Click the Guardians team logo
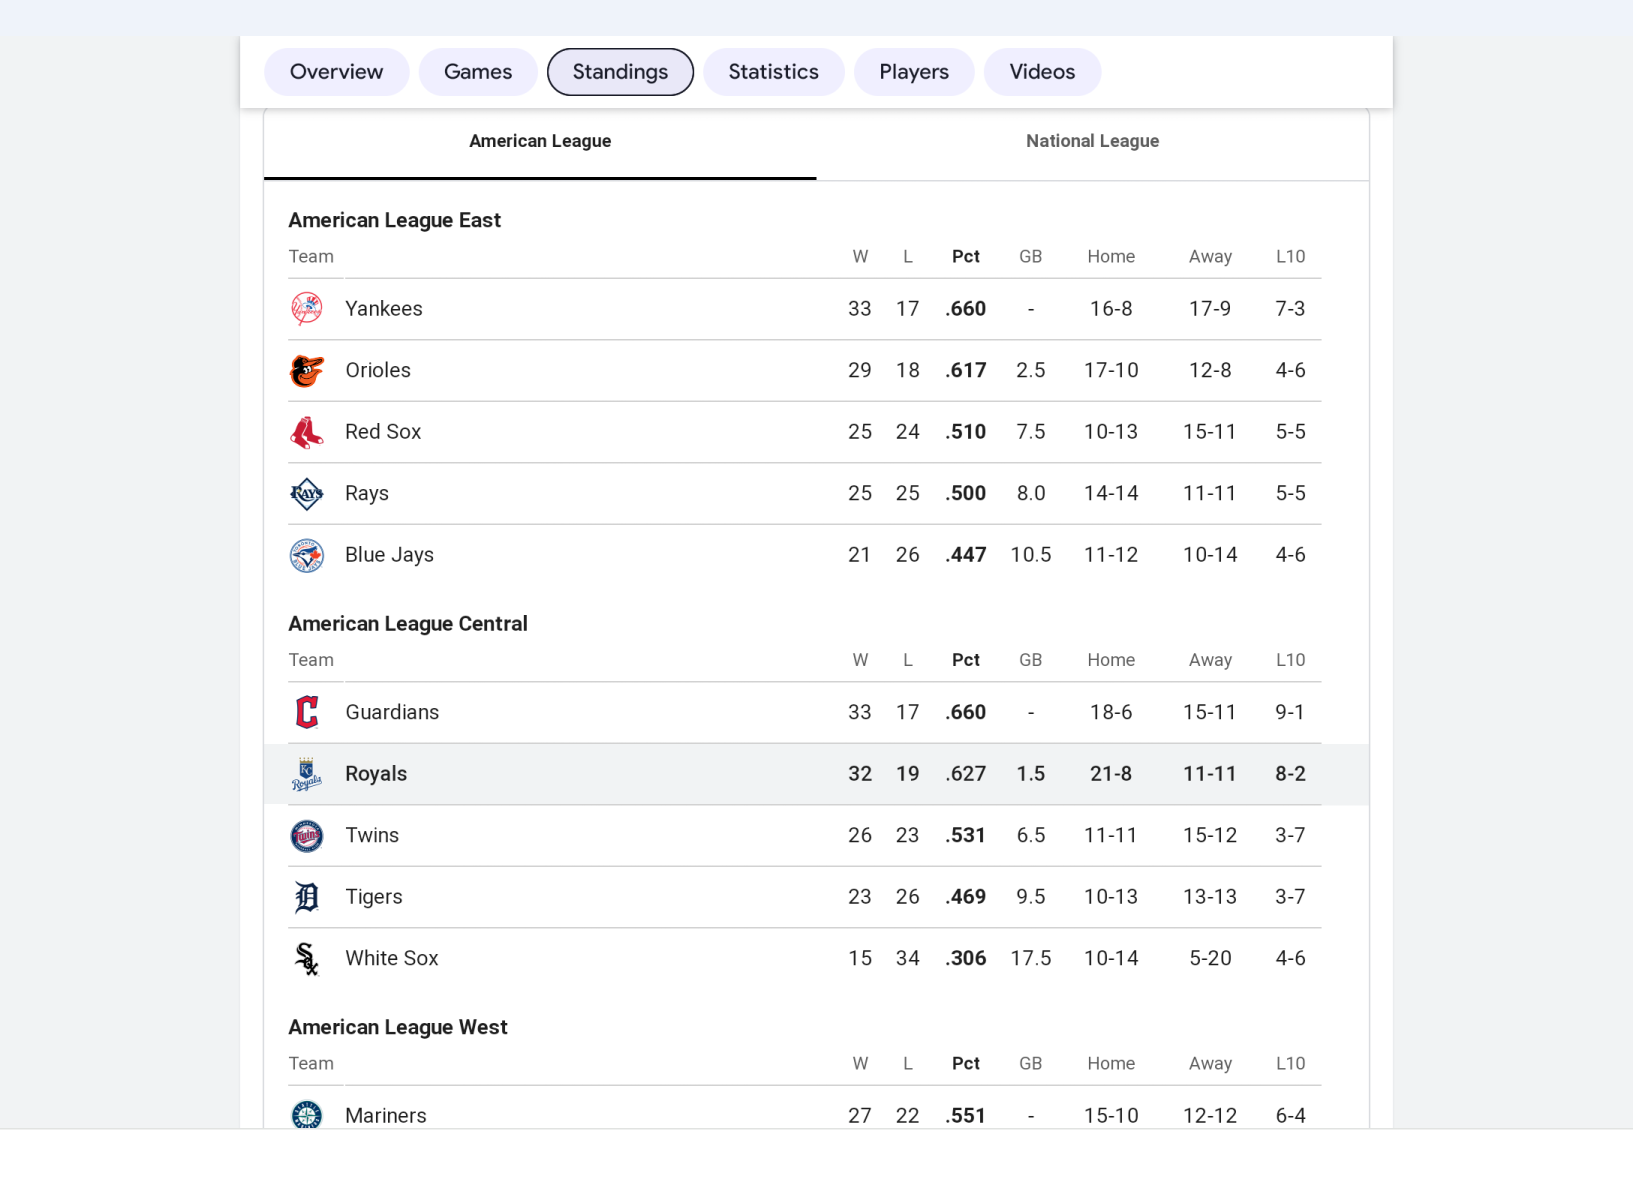Screen dimensions: 1633x1200 [307, 712]
